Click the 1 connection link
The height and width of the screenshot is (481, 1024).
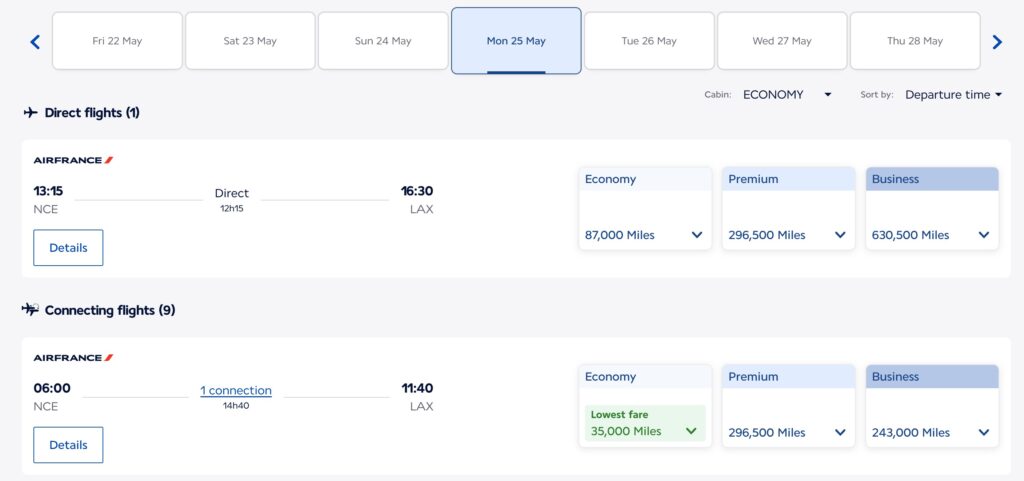[236, 391]
